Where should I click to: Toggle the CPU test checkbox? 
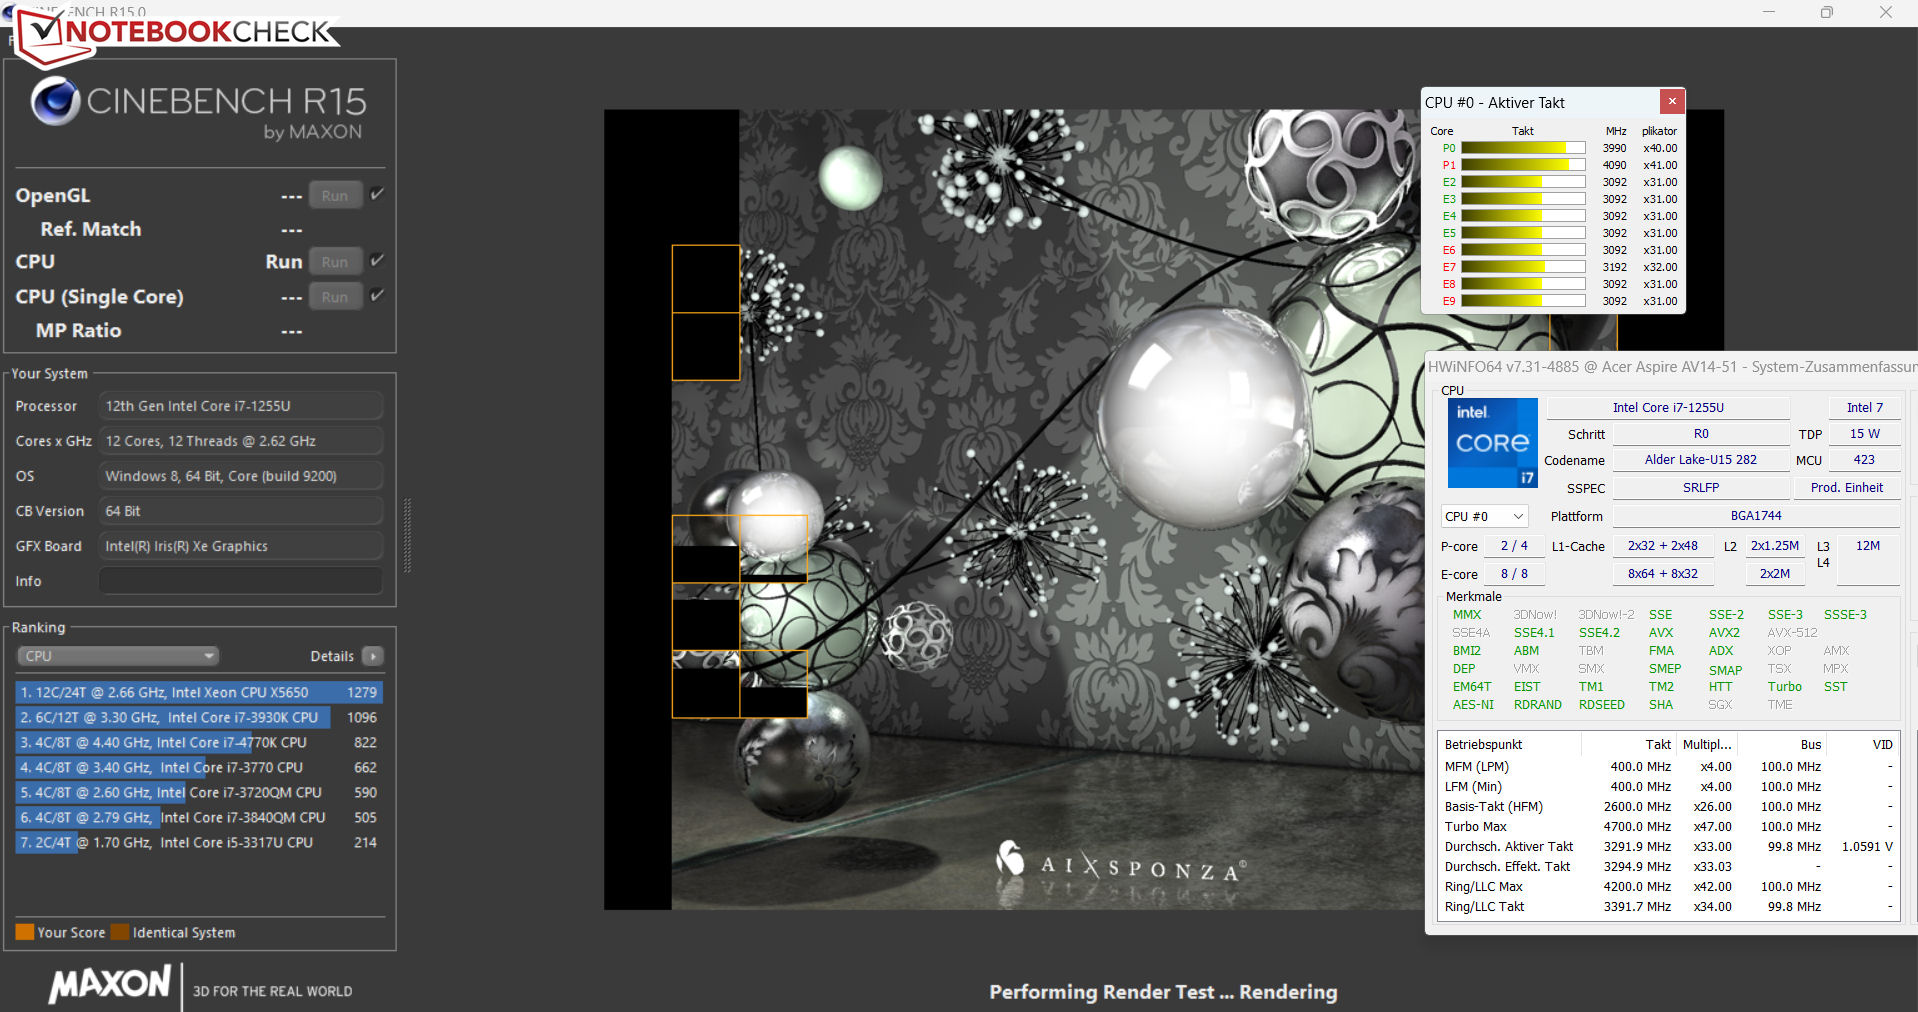tap(377, 261)
